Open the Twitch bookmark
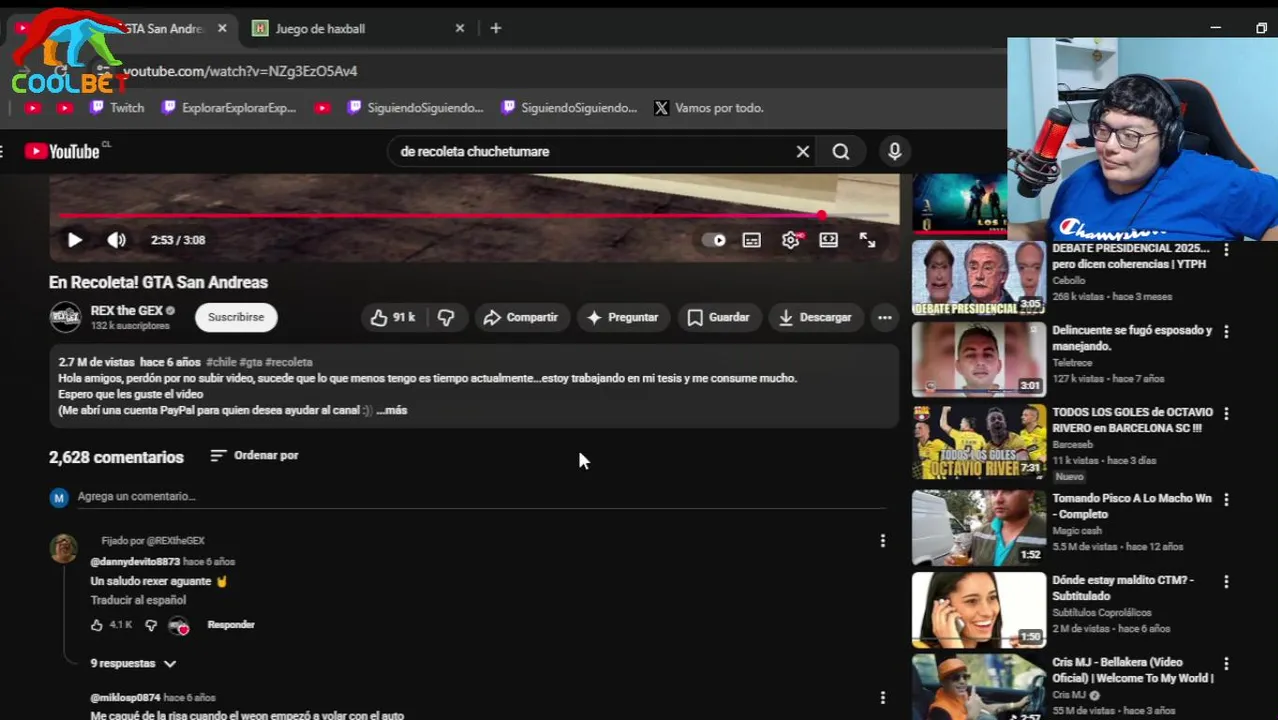 click(x=117, y=108)
